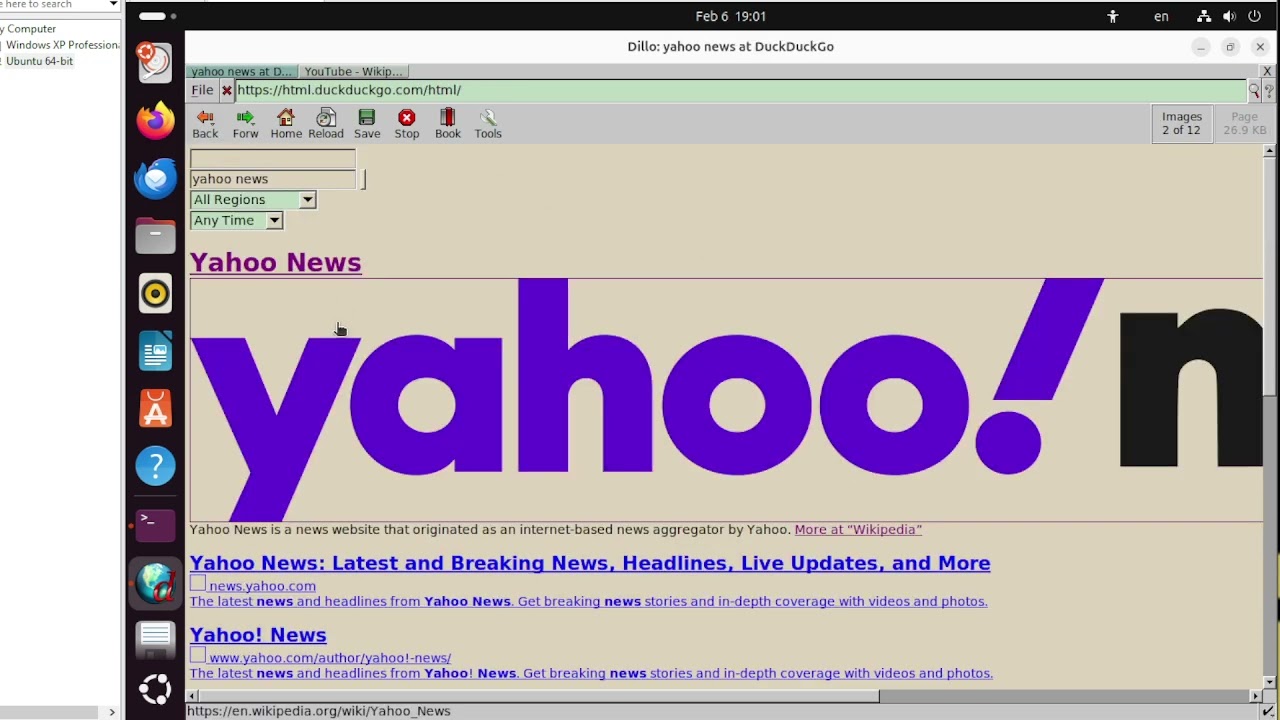
Task: Click the magnifier search icon beside URL bar
Action: (x=1254, y=91)
